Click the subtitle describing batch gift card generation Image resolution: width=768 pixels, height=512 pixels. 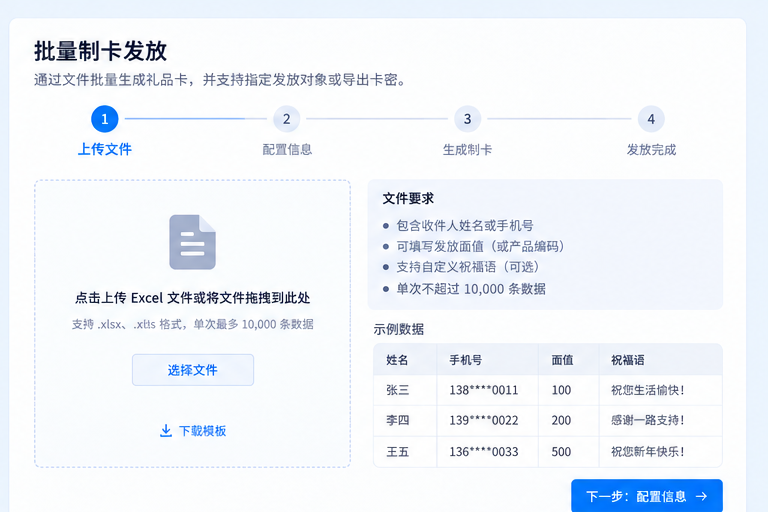tap(220, 80)
